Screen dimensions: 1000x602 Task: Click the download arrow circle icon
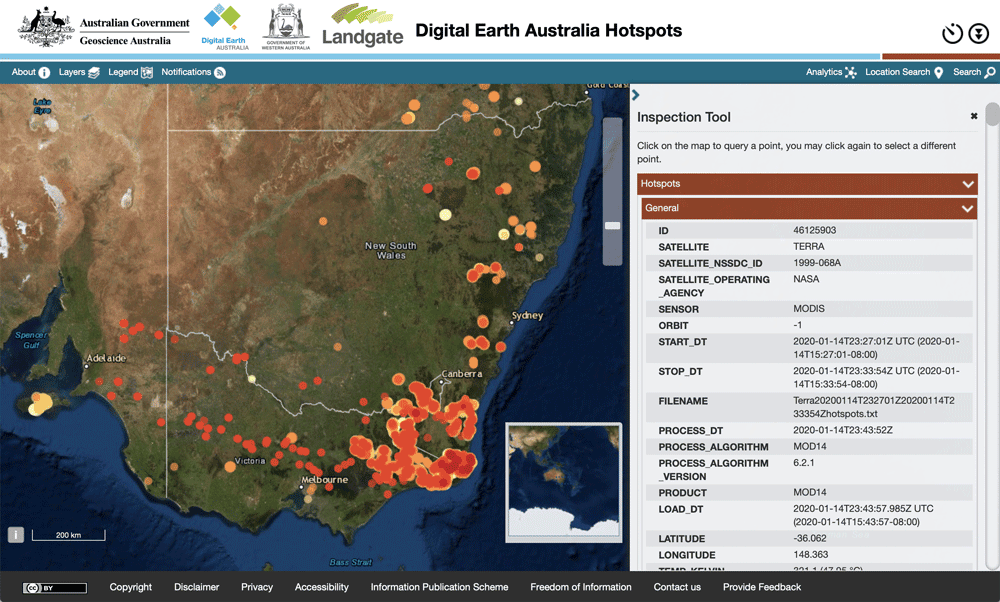pos(978,33)
